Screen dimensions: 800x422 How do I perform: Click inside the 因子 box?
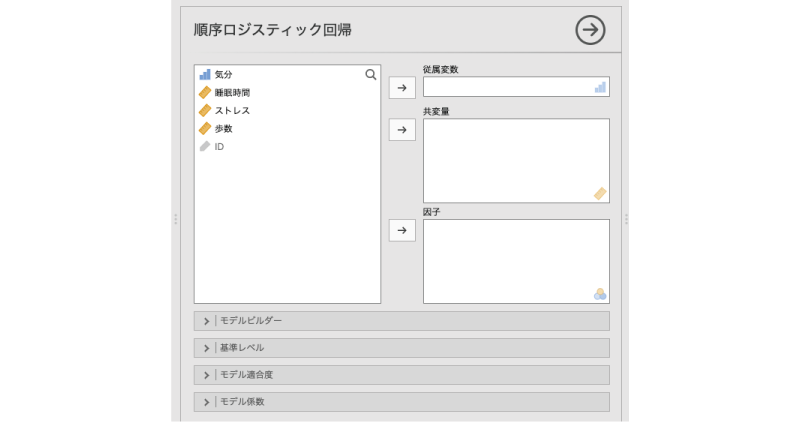[x=515, y=261]
